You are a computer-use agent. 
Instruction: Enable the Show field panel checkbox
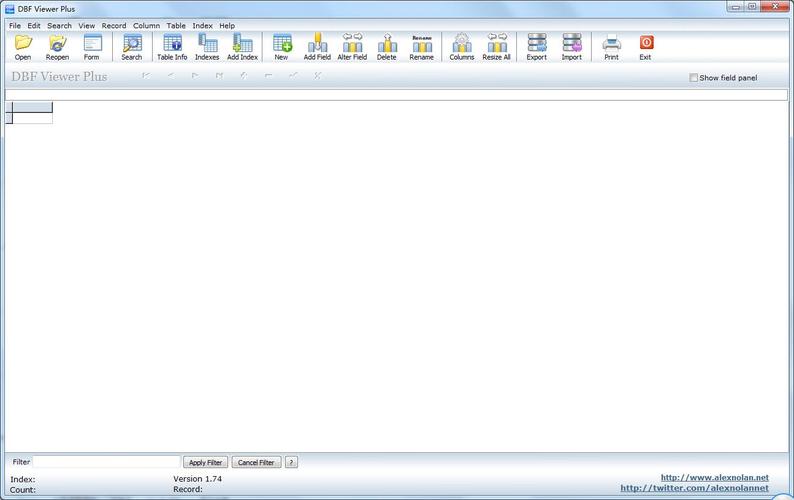pyautogui.click(x=694, y=78)
